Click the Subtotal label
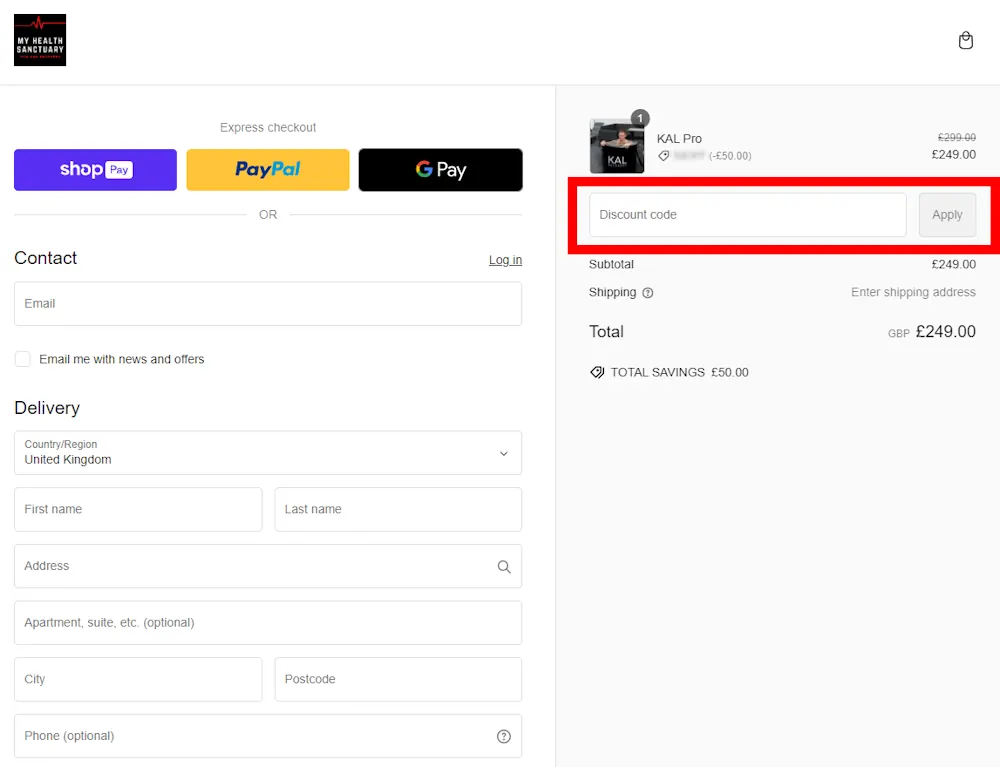Image resolution: width=1000 pixels, height=767 pixels. pyautogui.click(x=611, y=264)
